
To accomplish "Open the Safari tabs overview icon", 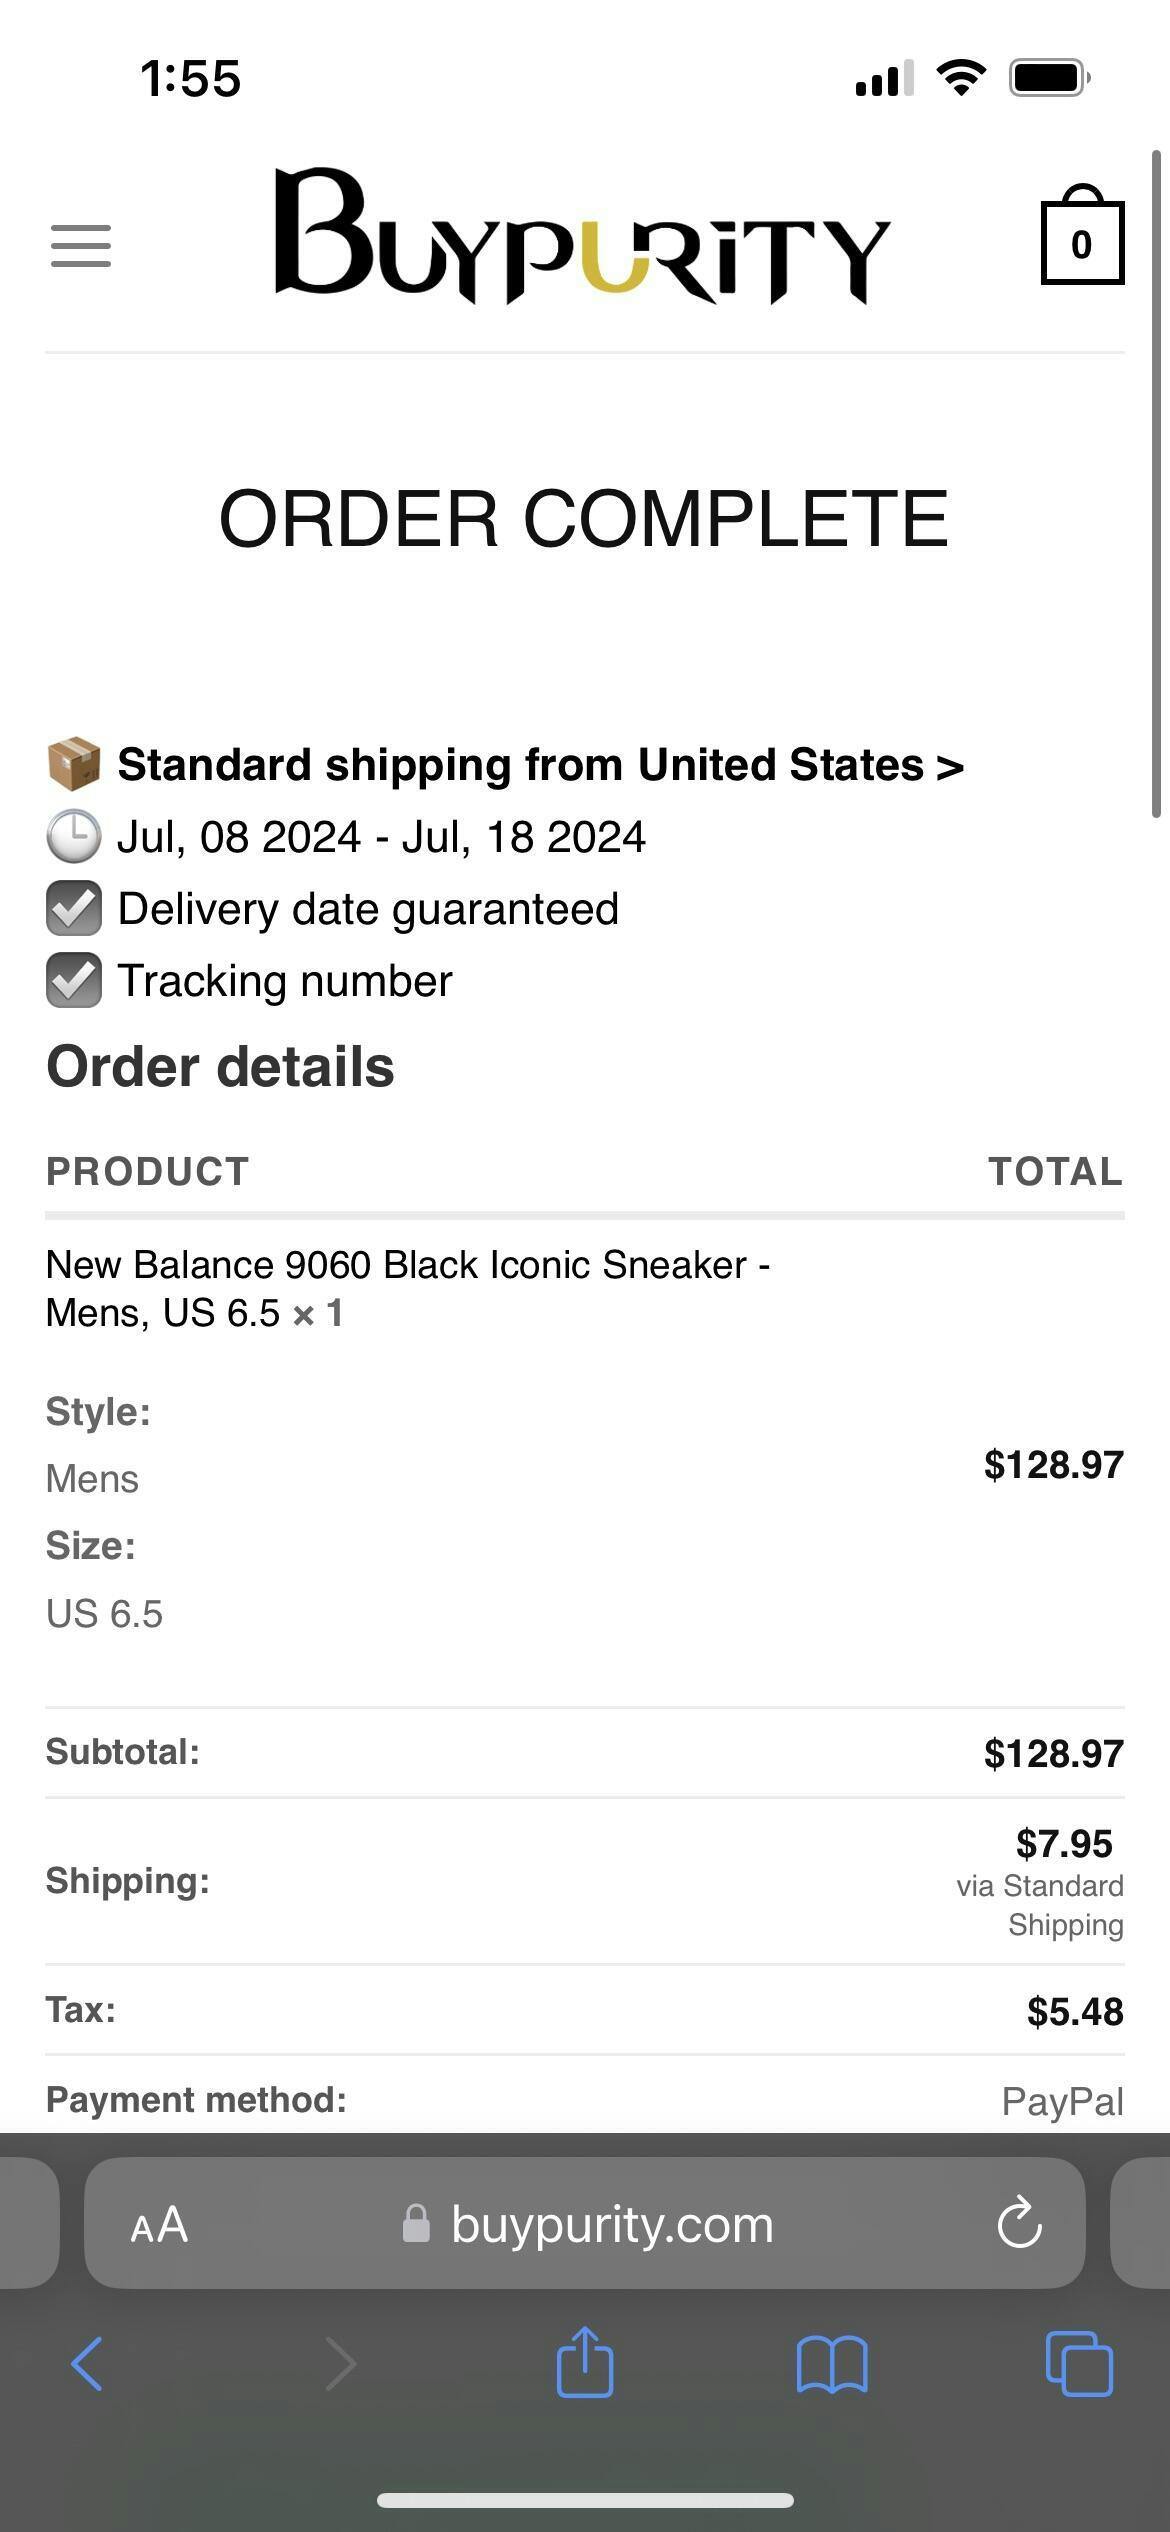I will point(1078,2364).
